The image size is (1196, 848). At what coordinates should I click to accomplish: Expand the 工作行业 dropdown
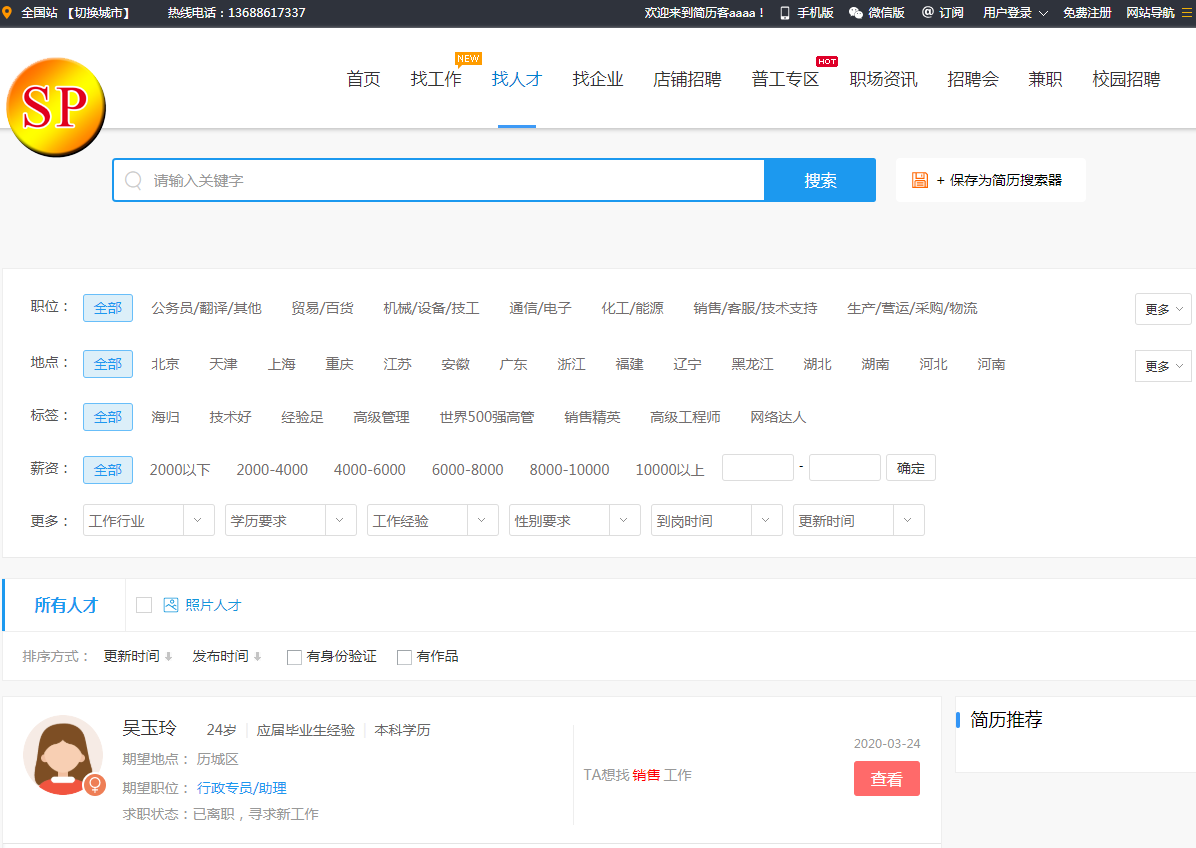149,520
